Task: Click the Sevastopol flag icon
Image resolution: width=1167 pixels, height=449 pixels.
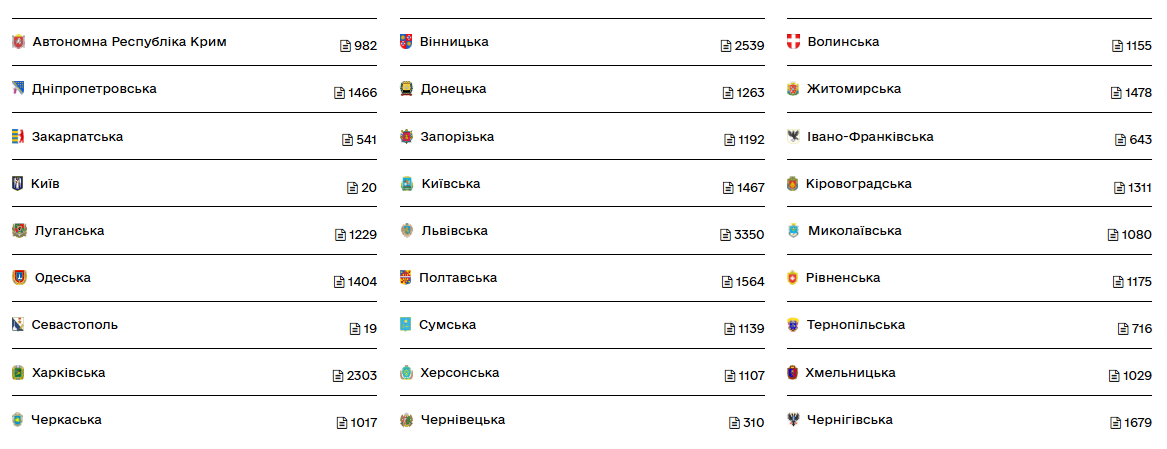Action: (18, 325)
